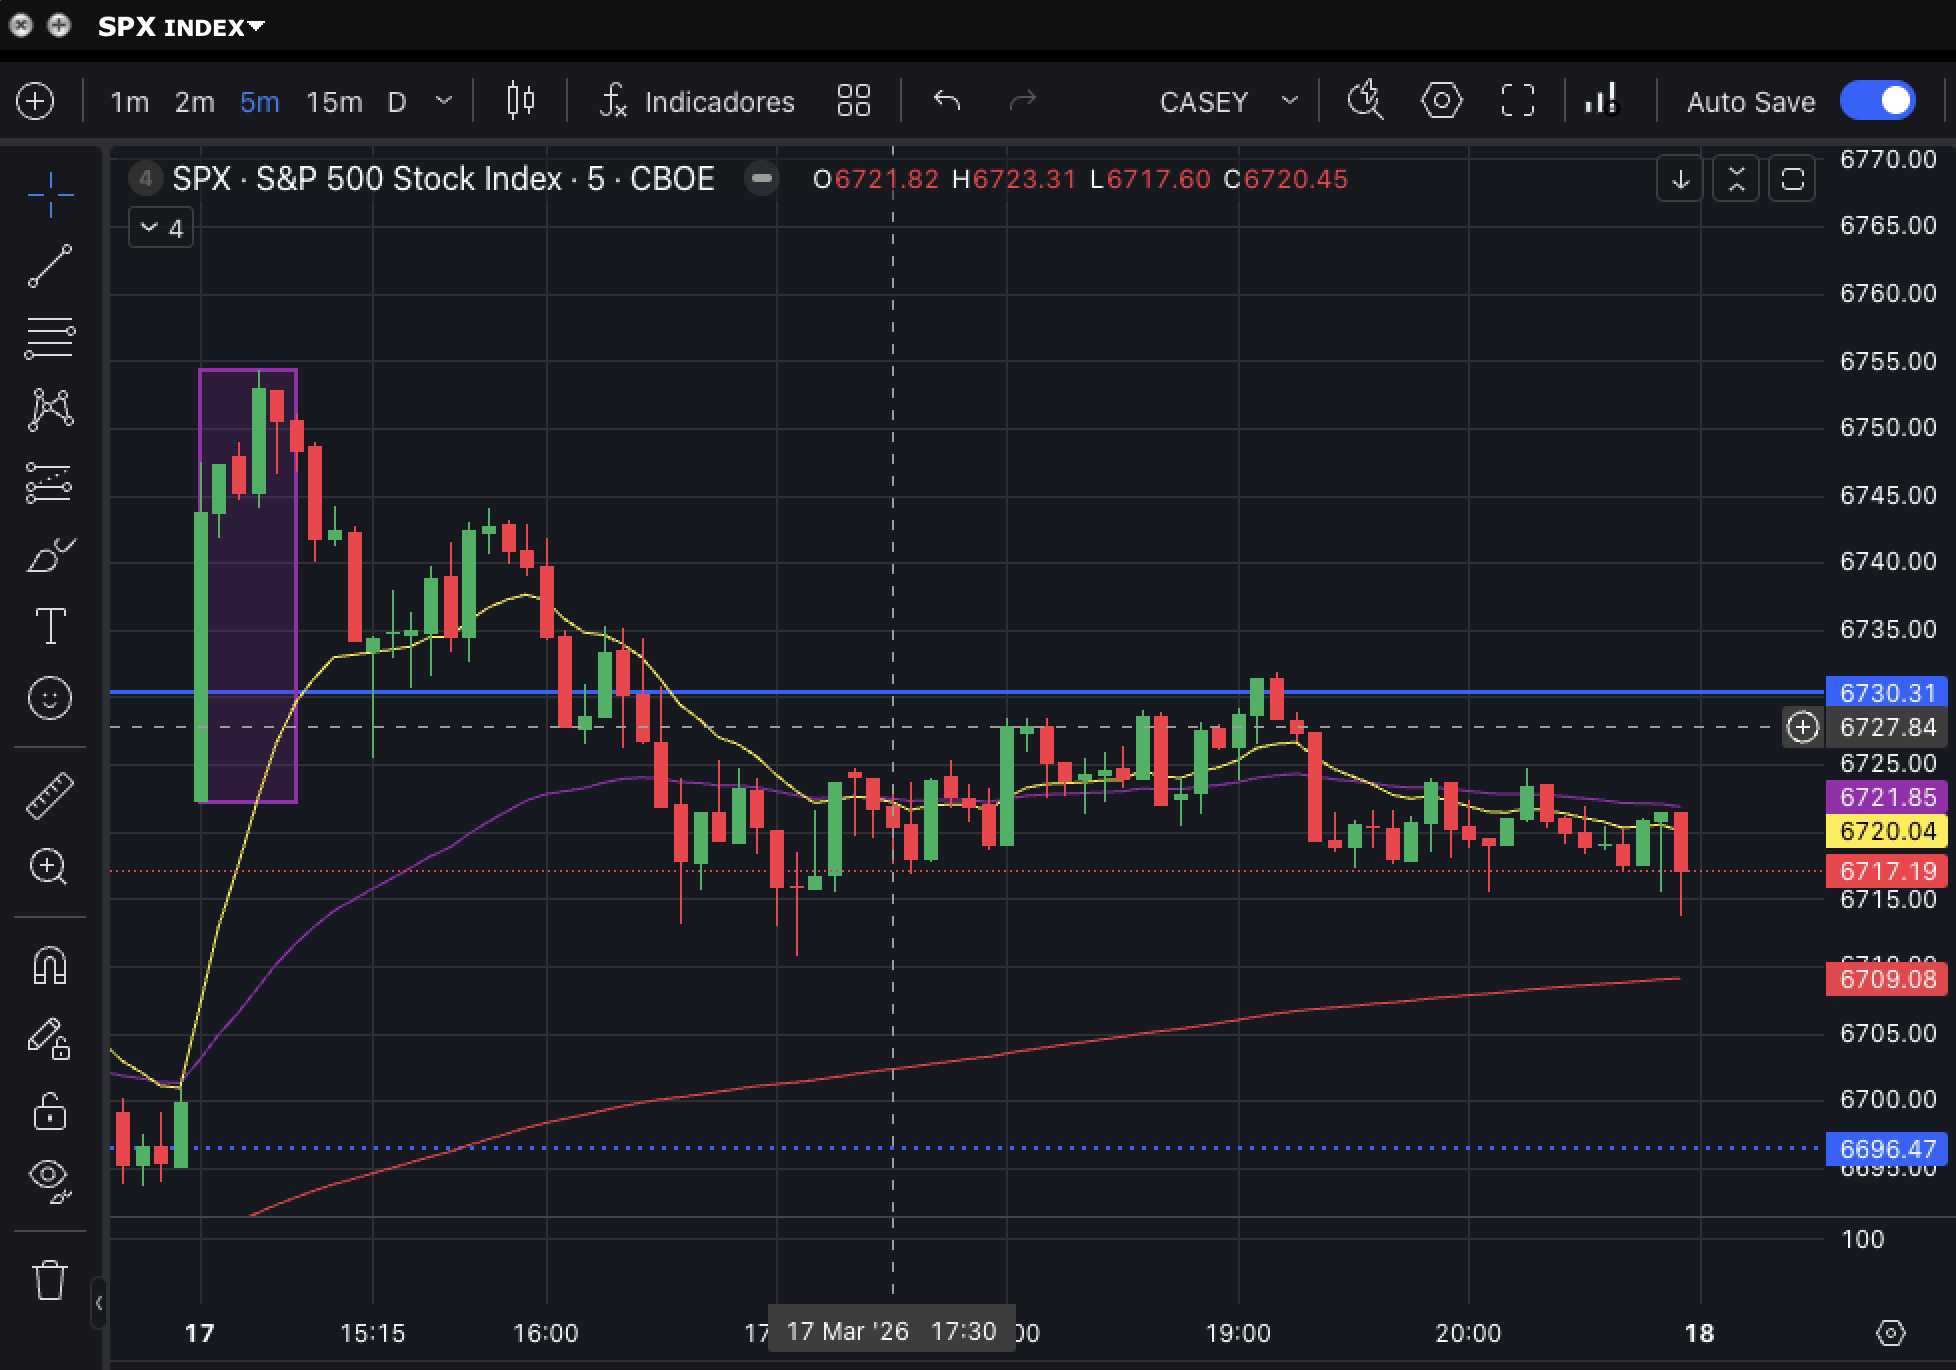The image size is (1956, 1370).
Task: Open the XABCD pattern drawing tool
Action: (50, 408)
